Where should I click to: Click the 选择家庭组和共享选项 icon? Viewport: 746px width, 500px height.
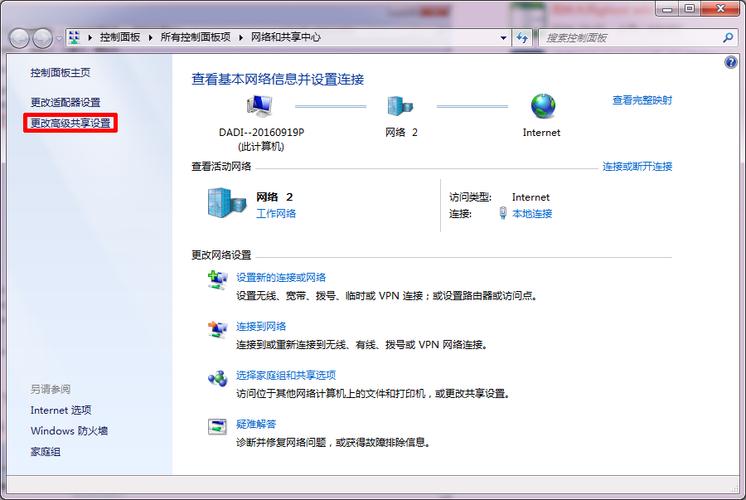218,379
